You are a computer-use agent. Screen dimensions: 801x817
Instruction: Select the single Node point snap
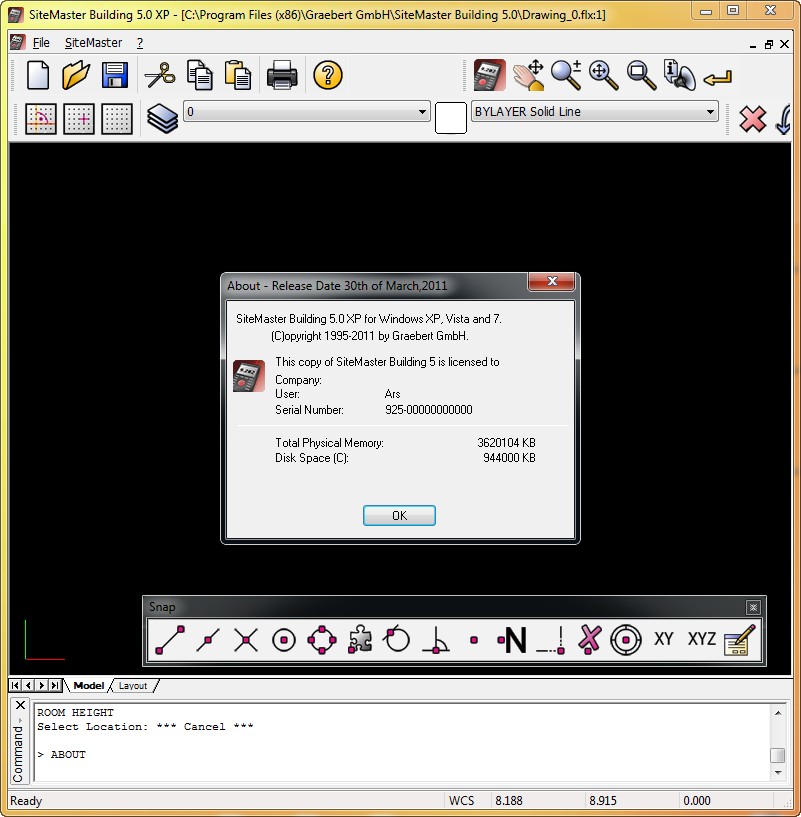point(474,640)
